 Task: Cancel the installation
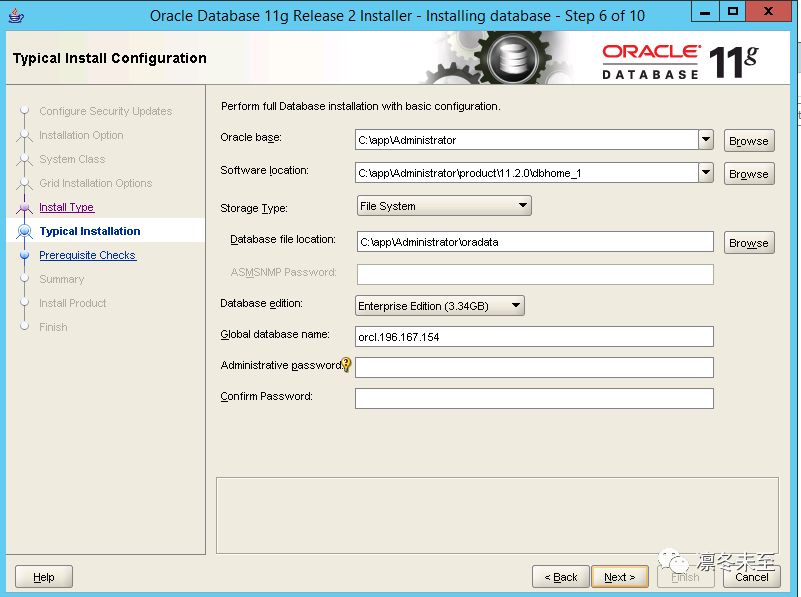pyautogui.click(x=751, y=577)
